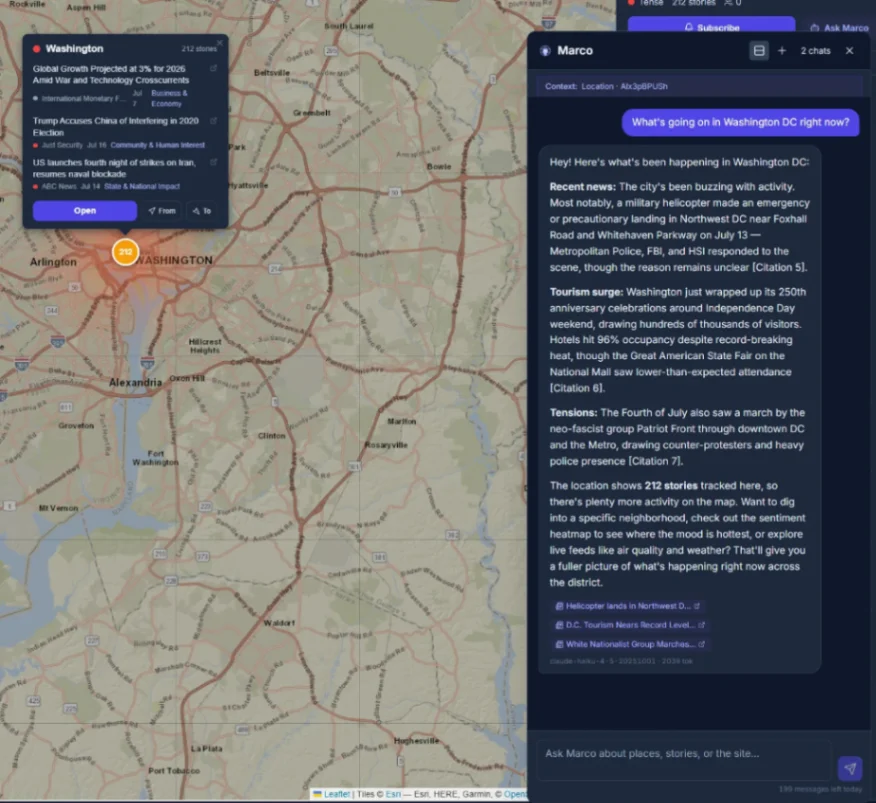Screen dimensions: 876x803
Task: Click the user message bubble about Washington DC
Action: click(x=740, y=122)
